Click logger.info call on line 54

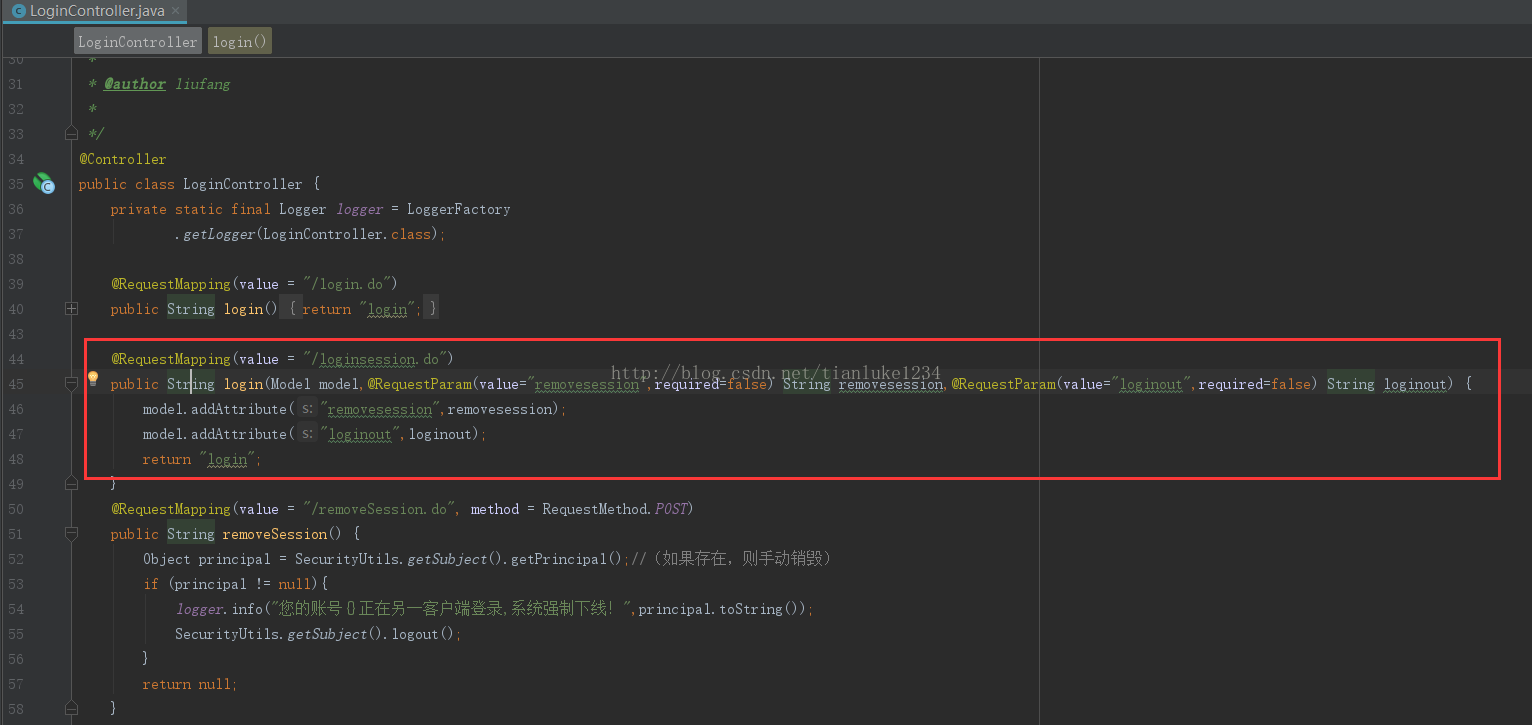coord(219,609)
